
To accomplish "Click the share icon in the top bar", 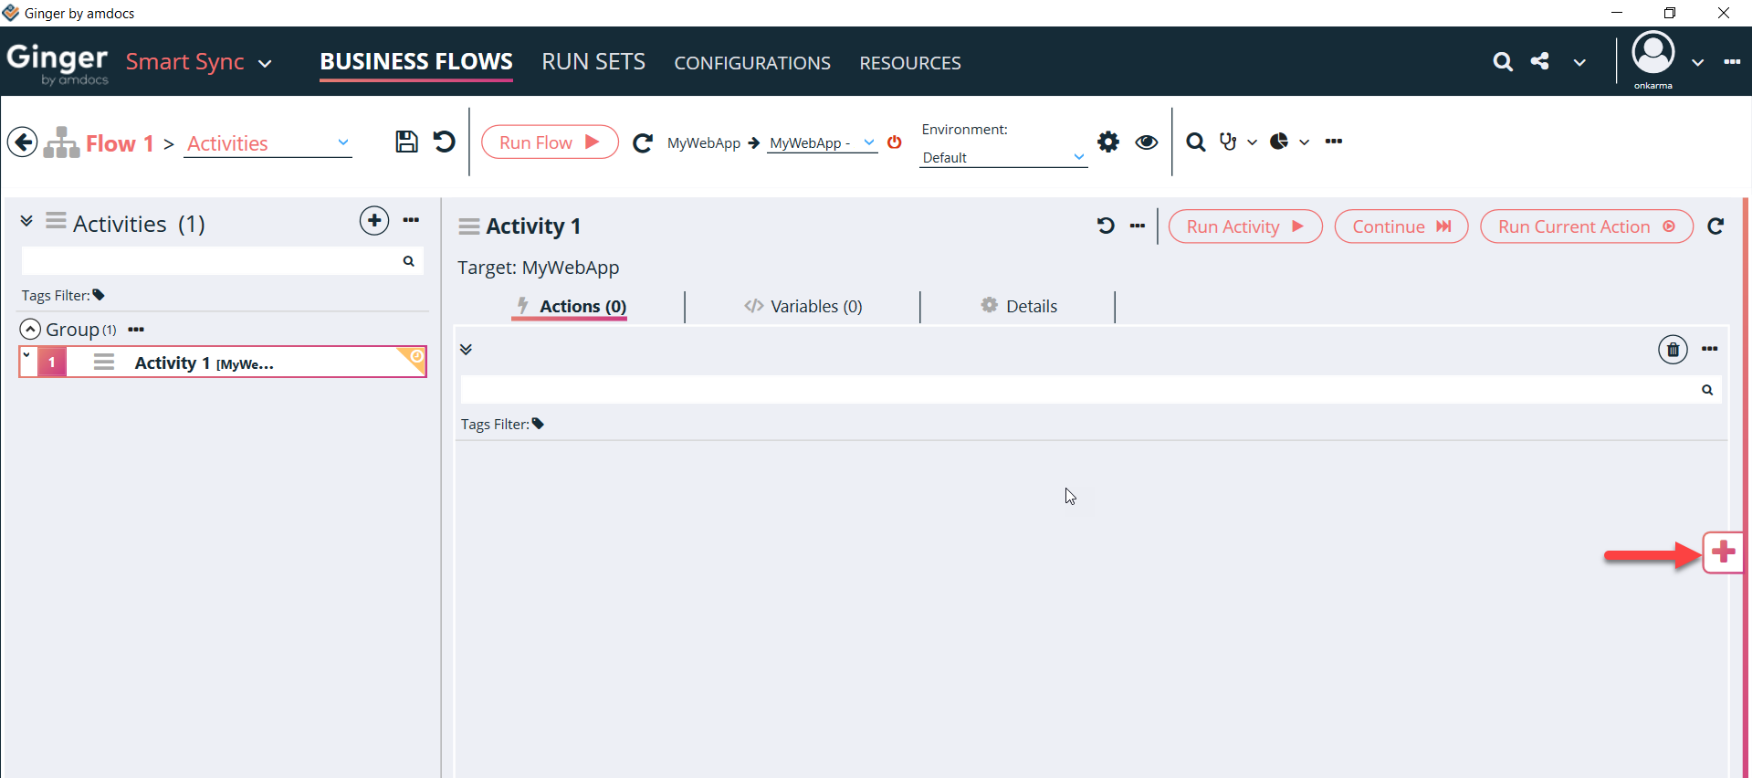I will click(x=1540, y=62).
